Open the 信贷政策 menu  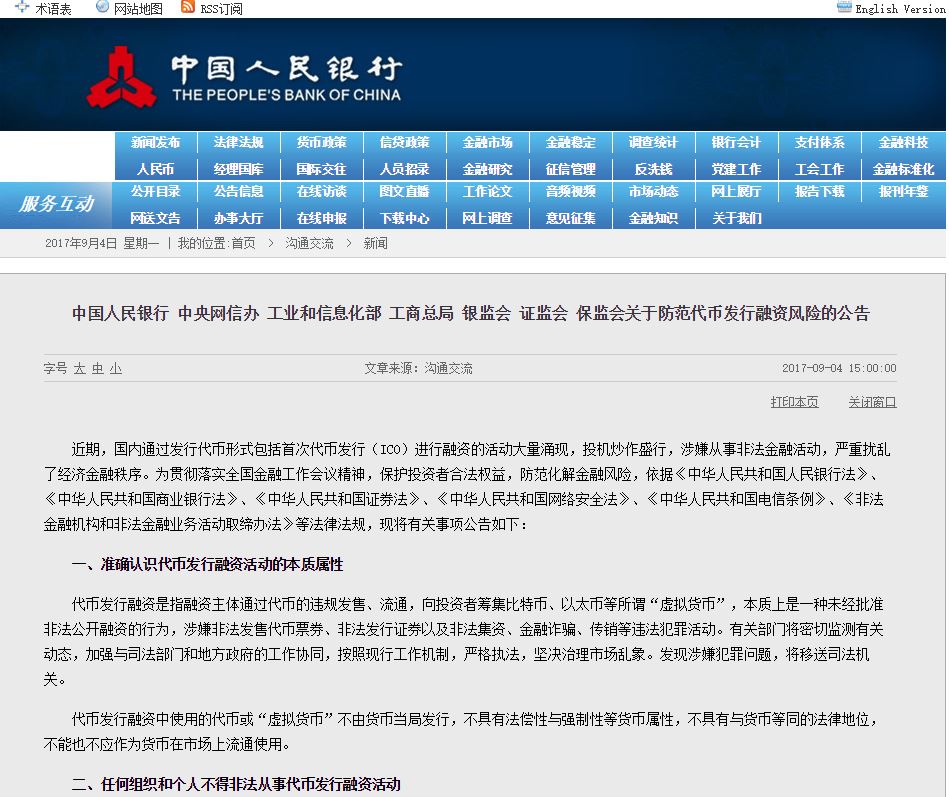point(404,142)
